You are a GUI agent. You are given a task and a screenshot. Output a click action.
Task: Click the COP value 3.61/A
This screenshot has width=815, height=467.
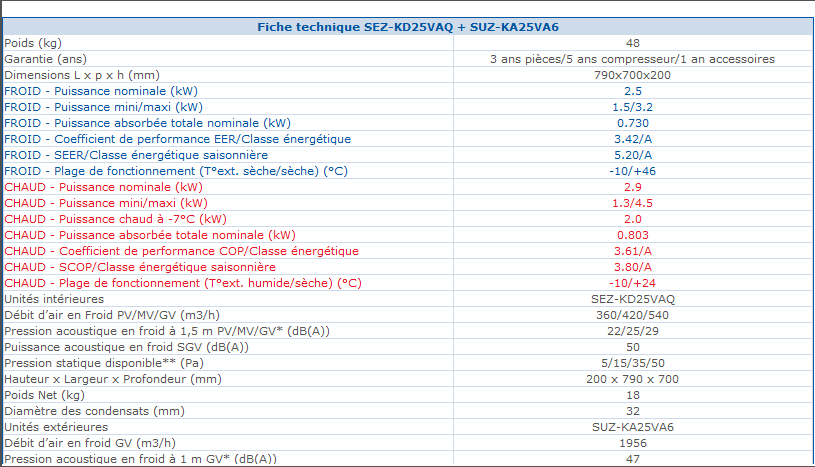point(633,251)
